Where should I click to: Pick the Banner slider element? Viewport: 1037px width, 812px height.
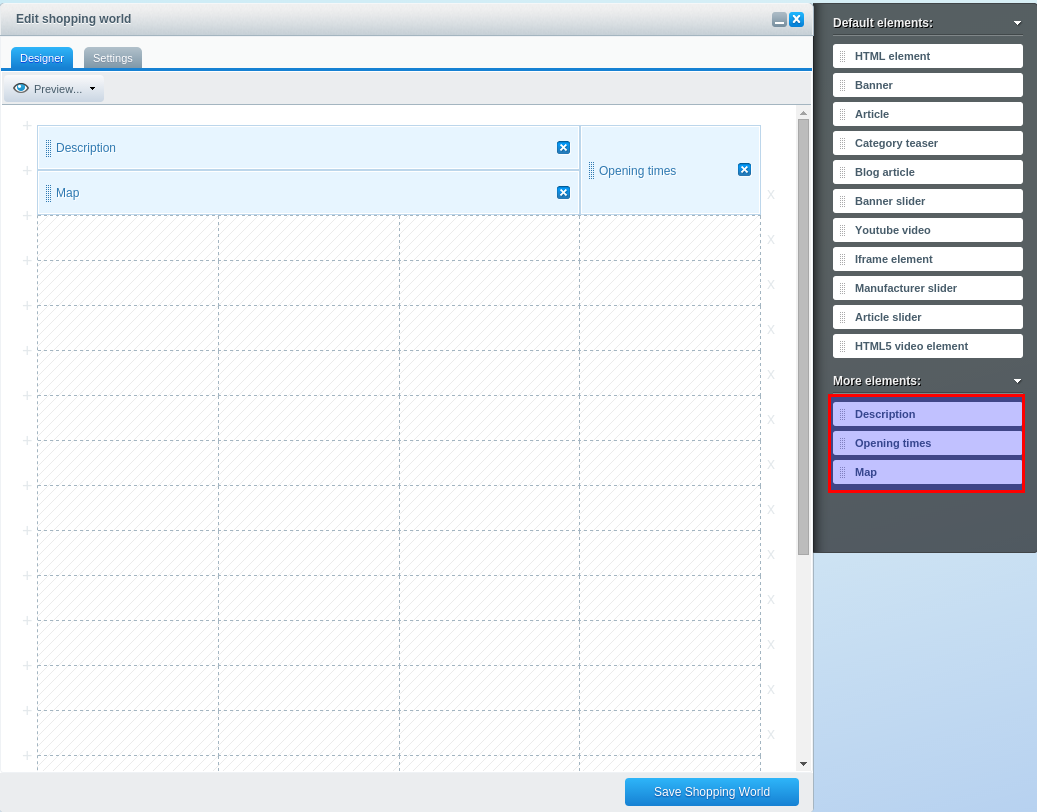927,201
